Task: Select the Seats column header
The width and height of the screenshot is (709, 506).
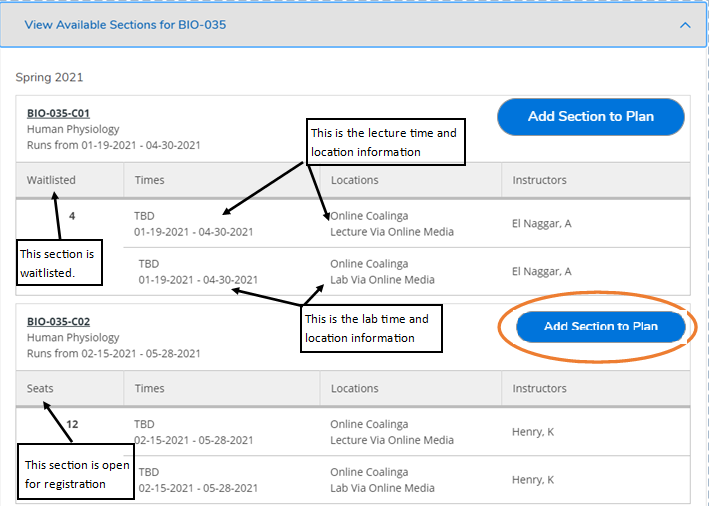Action: [40, 388]
